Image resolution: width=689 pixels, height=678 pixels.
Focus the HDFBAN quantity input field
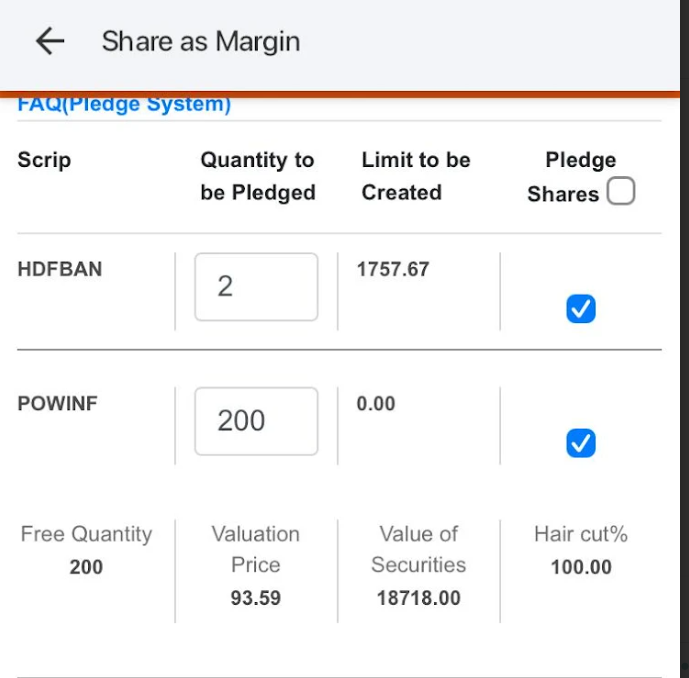[x=256, y=287]
